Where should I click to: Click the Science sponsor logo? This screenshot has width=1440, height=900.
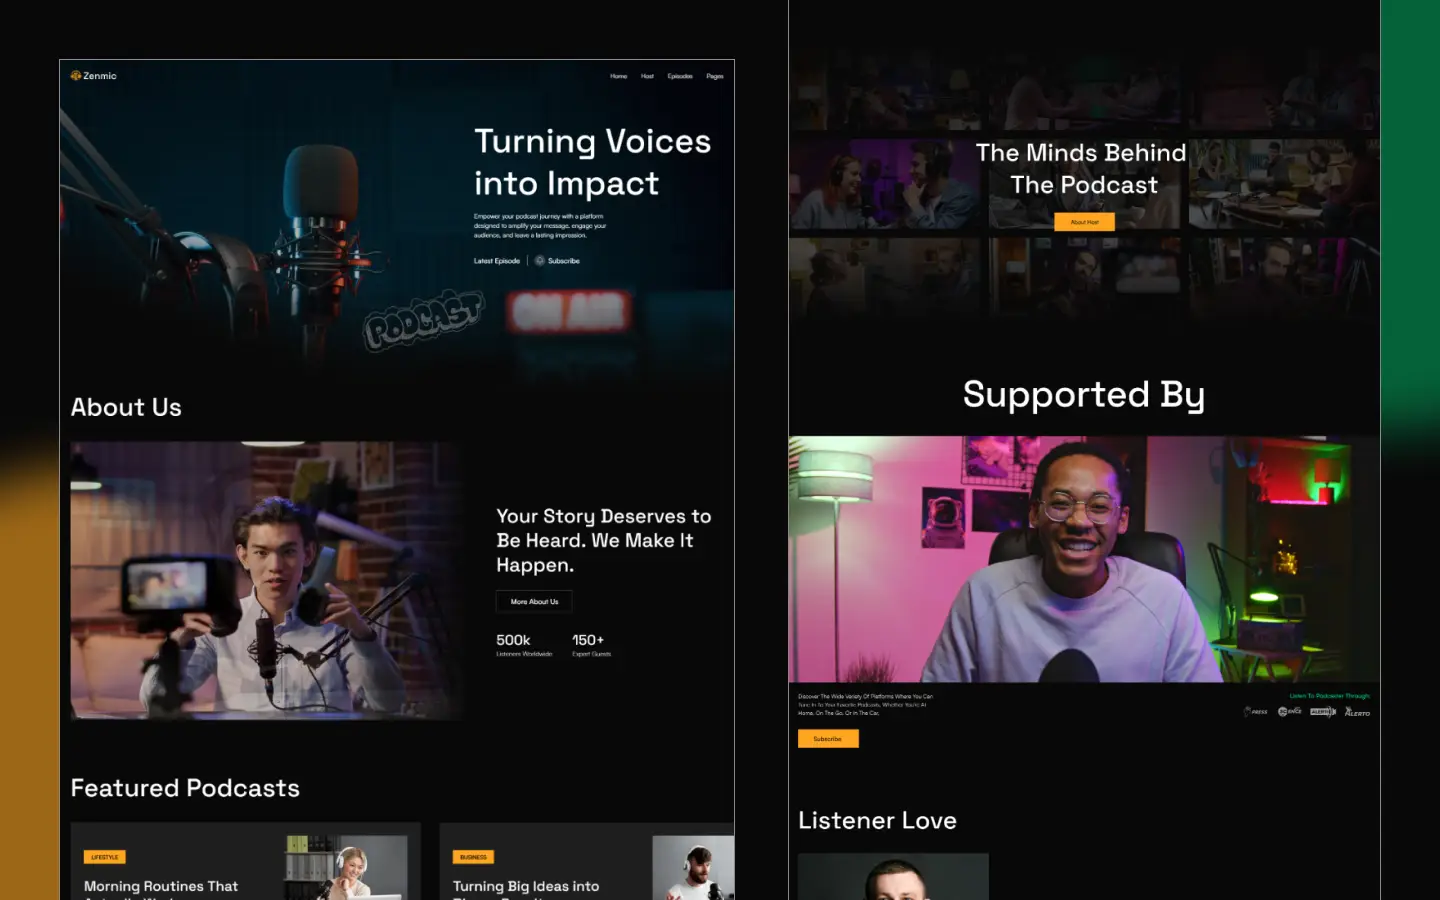pos(1290,711)
